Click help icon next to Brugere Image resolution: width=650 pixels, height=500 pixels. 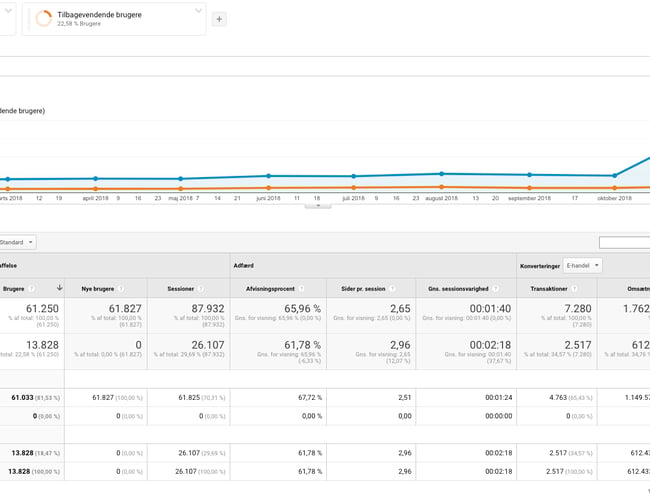(32, 288)
